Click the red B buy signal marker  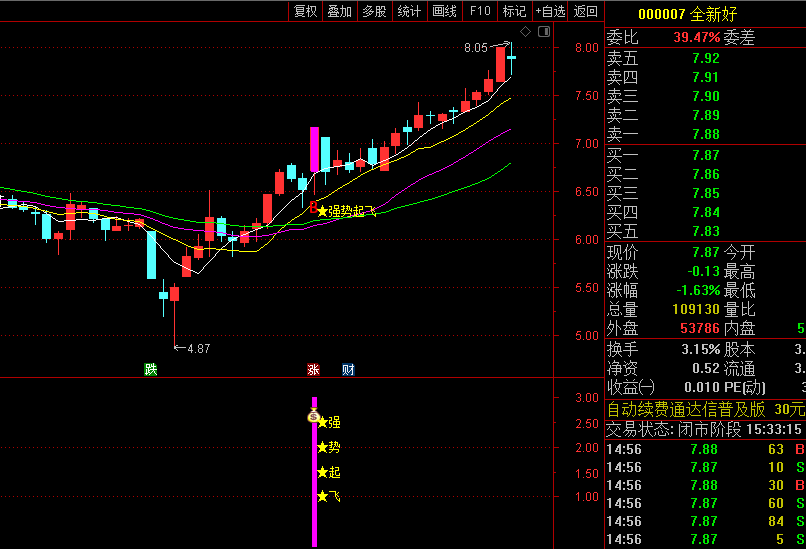coord(313,208)
